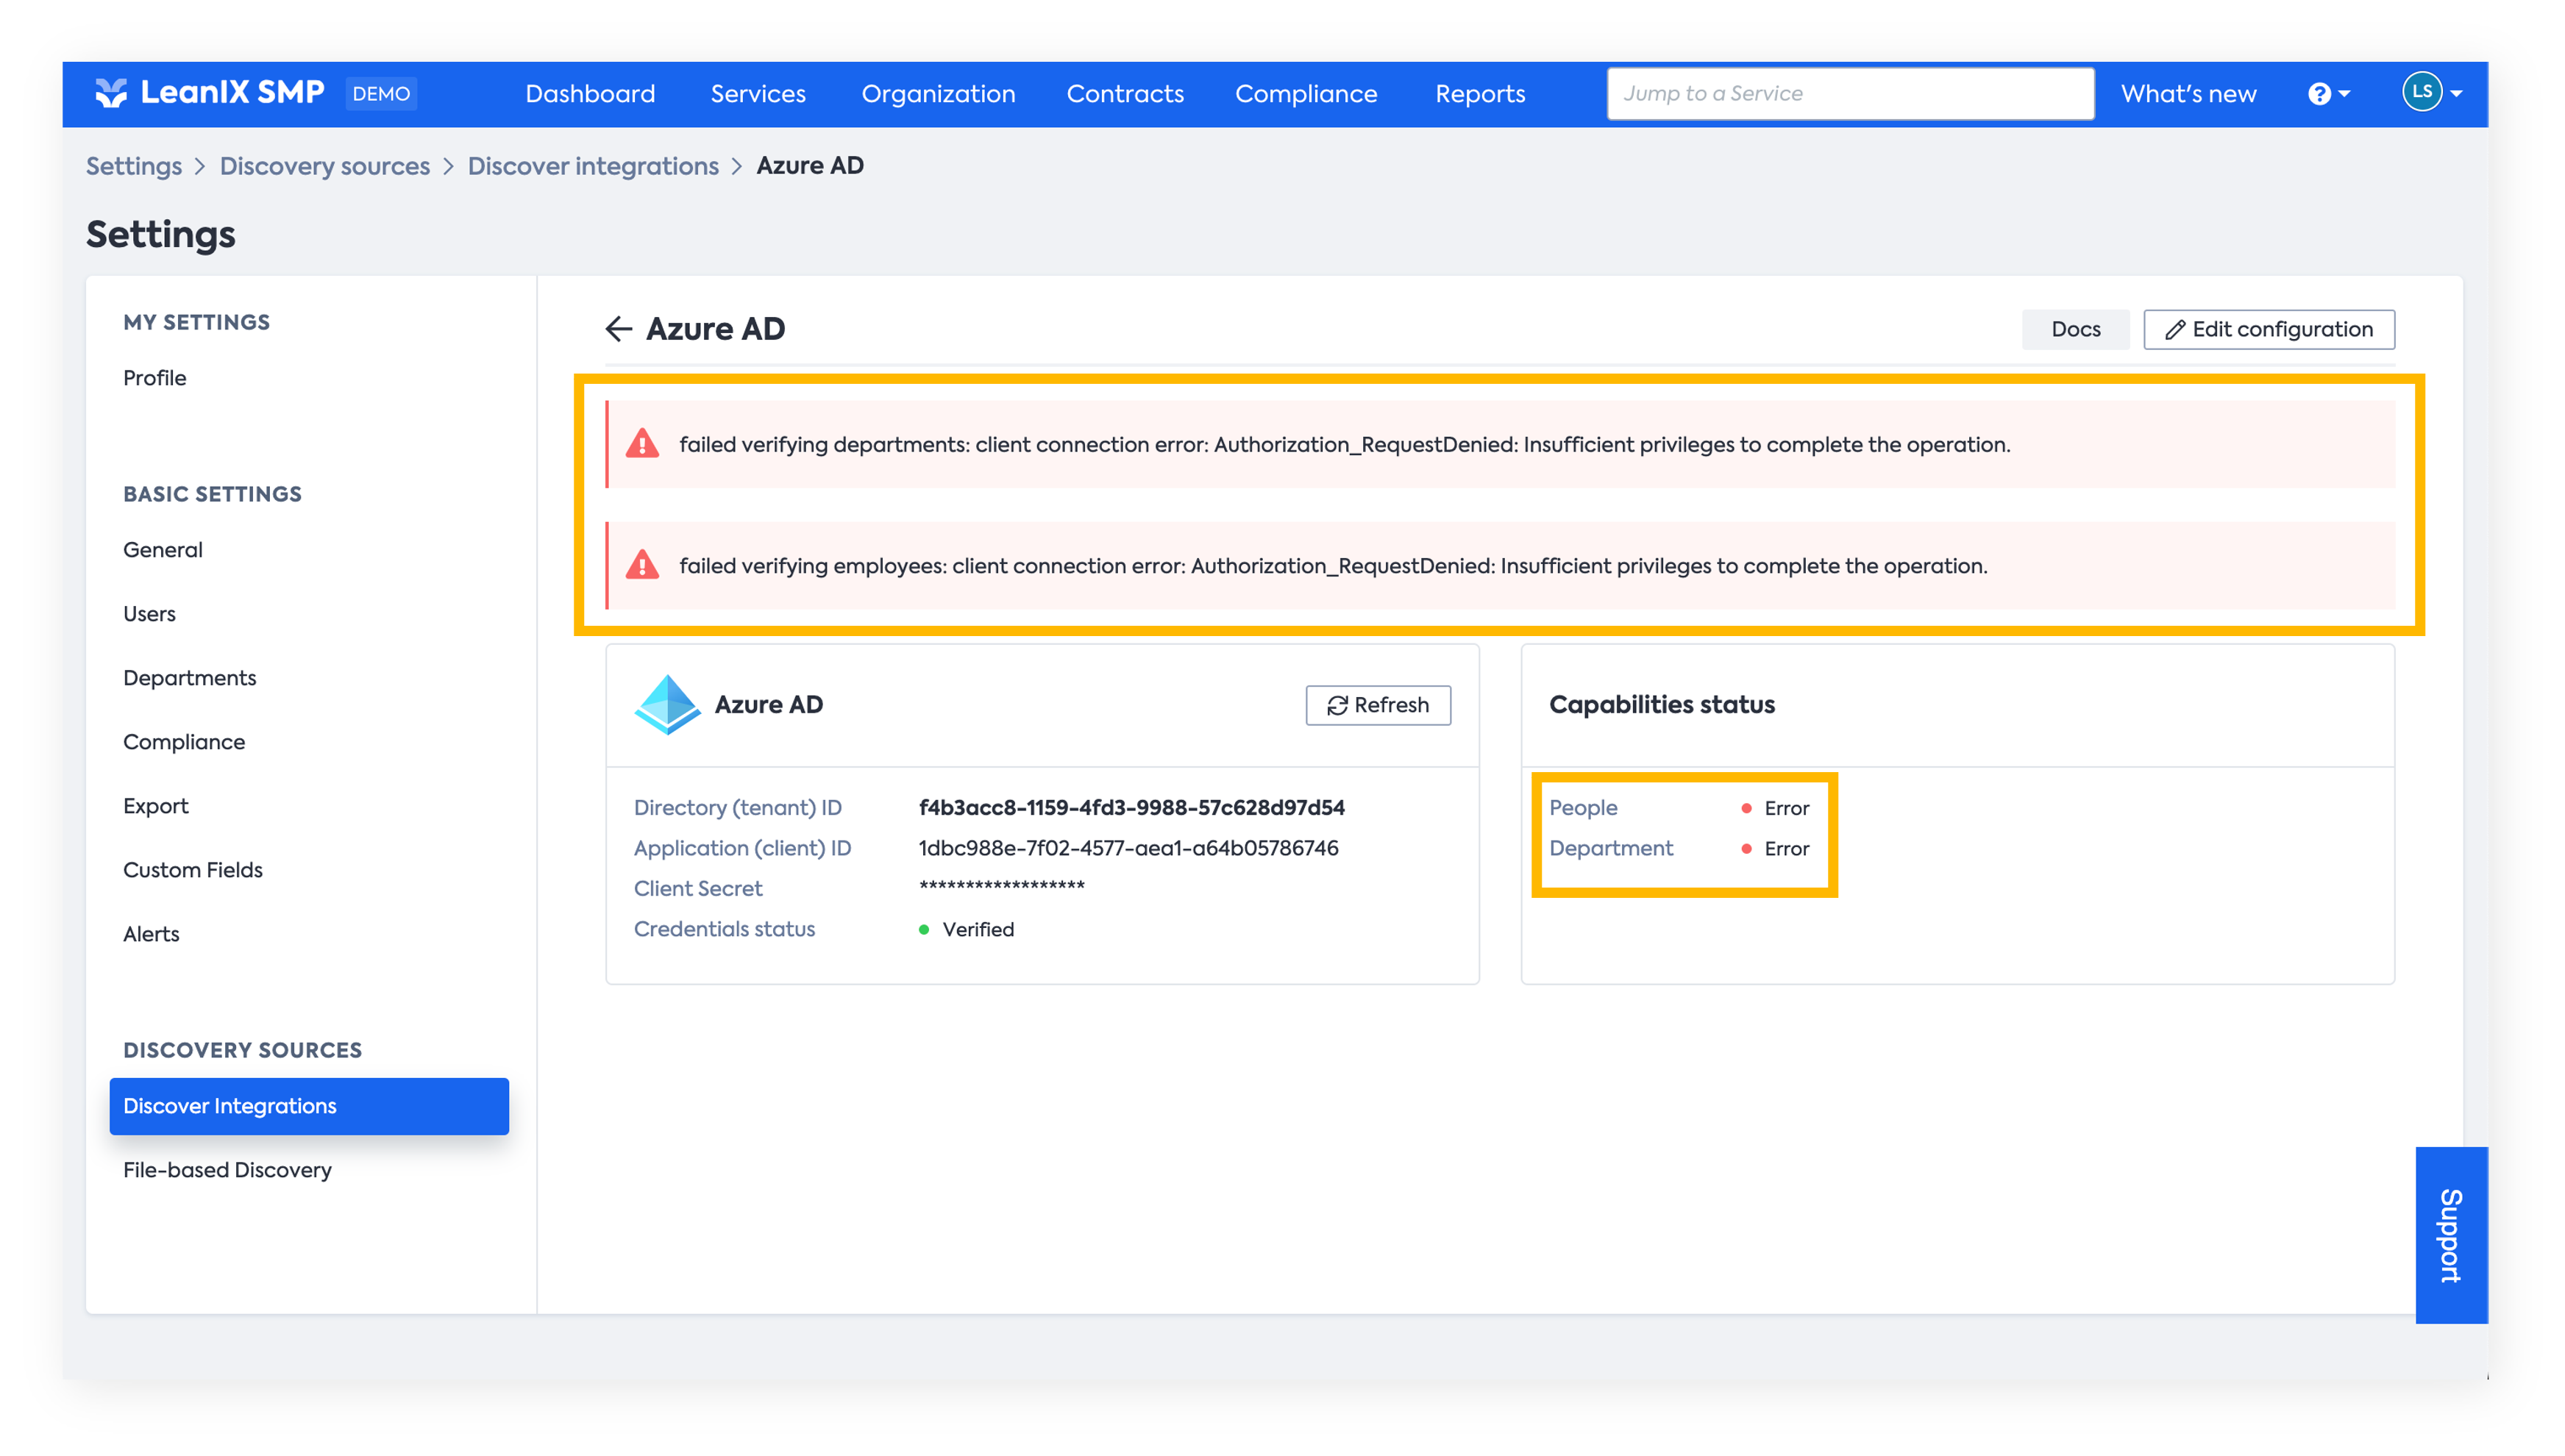The height and width of the screenshot is (1456, 2565).
Task: Select Export in the sidebar
Action: (156, 806)
